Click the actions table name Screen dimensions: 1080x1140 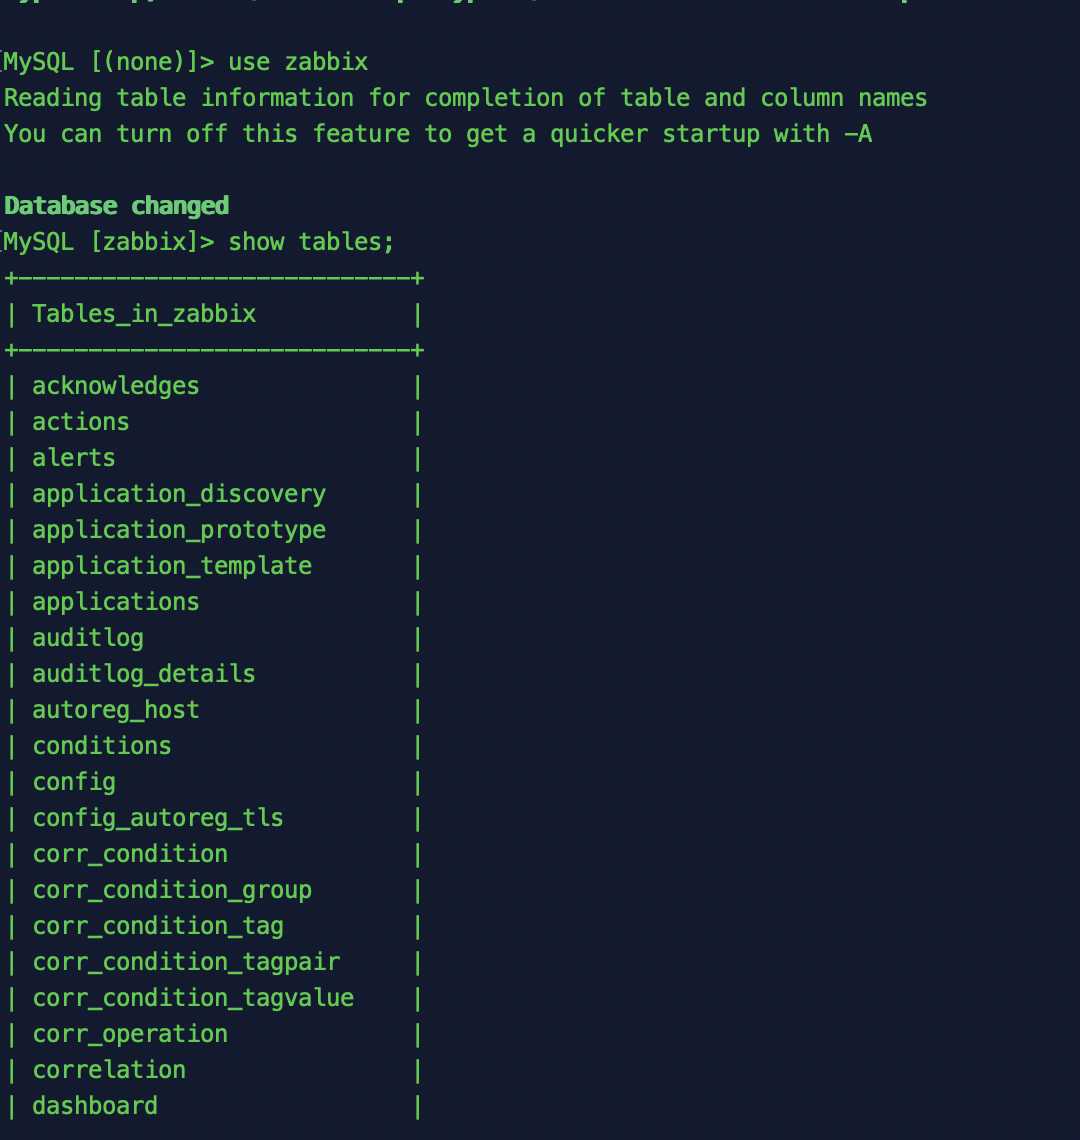[81, 422]
